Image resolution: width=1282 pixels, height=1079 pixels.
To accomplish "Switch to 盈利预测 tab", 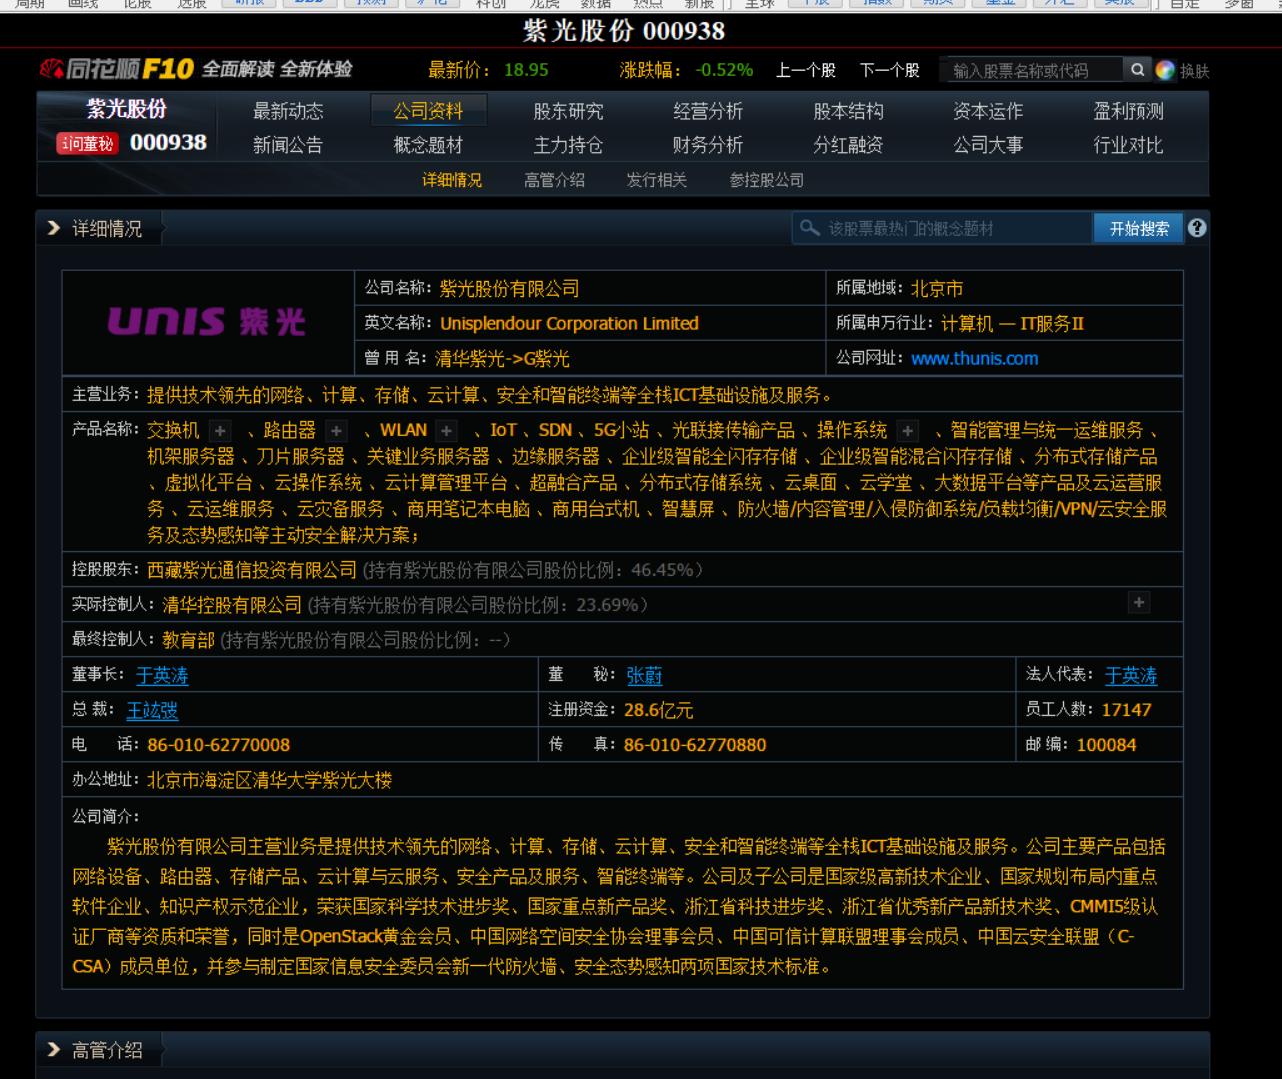I will click(x=1128, y=111).
